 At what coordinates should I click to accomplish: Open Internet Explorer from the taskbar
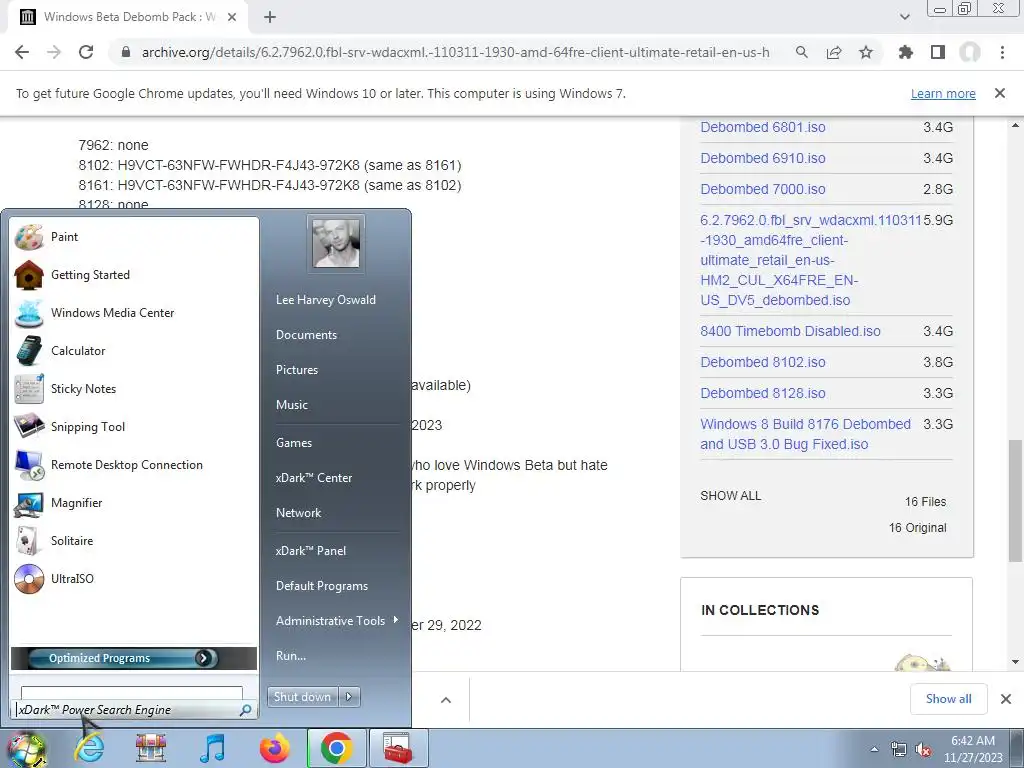tap(89, 748)
